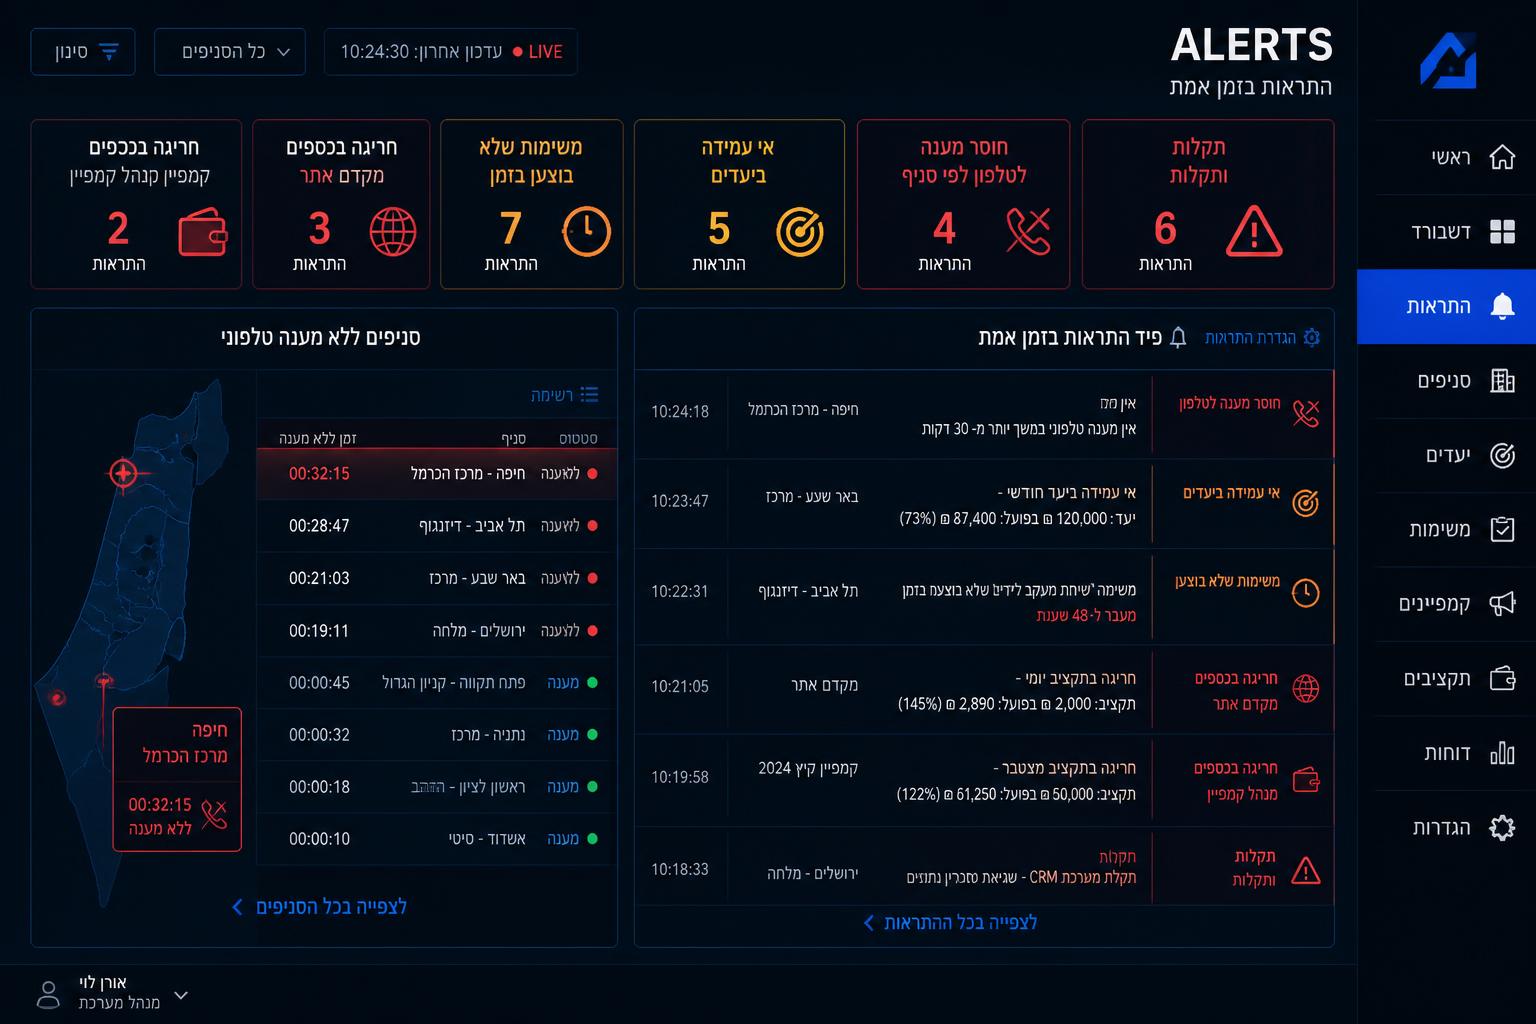Click the 10:21:05 timestamp in the feed
Image resolution: width=1536 pixels, height=1024 pixels.
pos(680,686)
